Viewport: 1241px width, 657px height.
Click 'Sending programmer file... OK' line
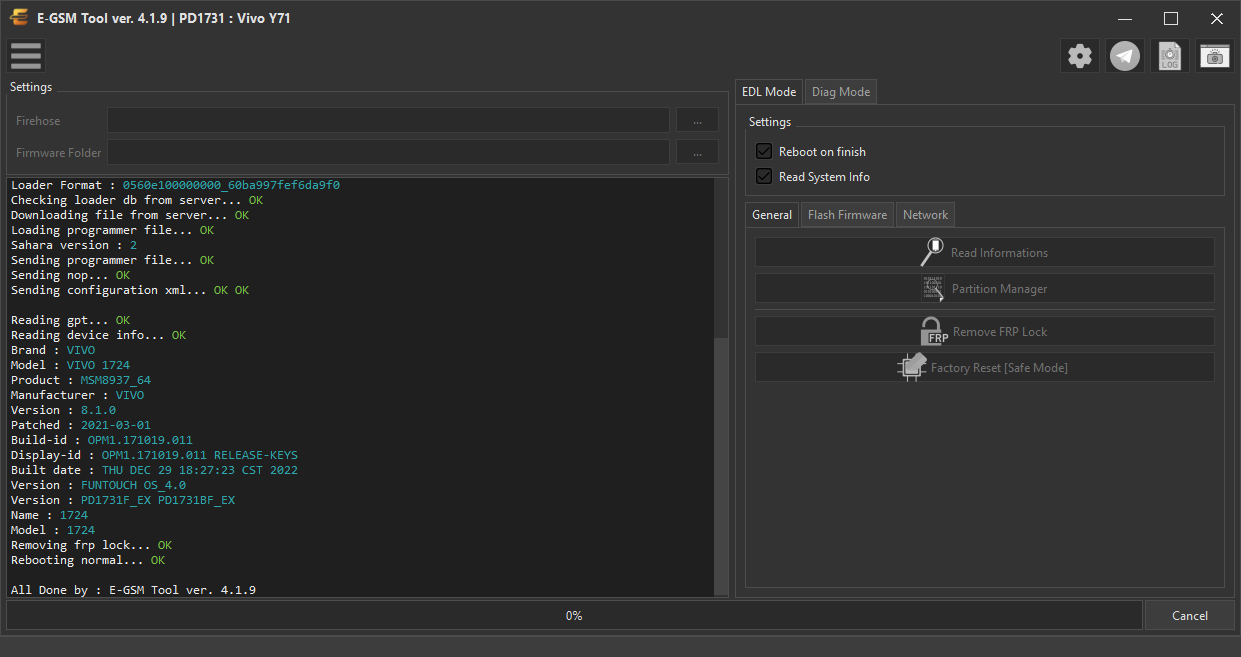coord(112,260)
